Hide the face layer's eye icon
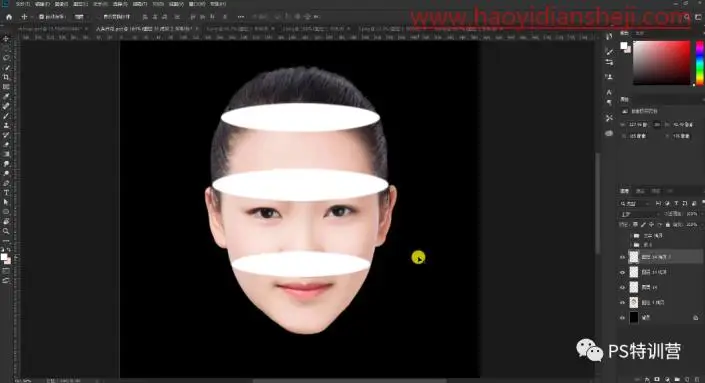 (x=623, y=303)
